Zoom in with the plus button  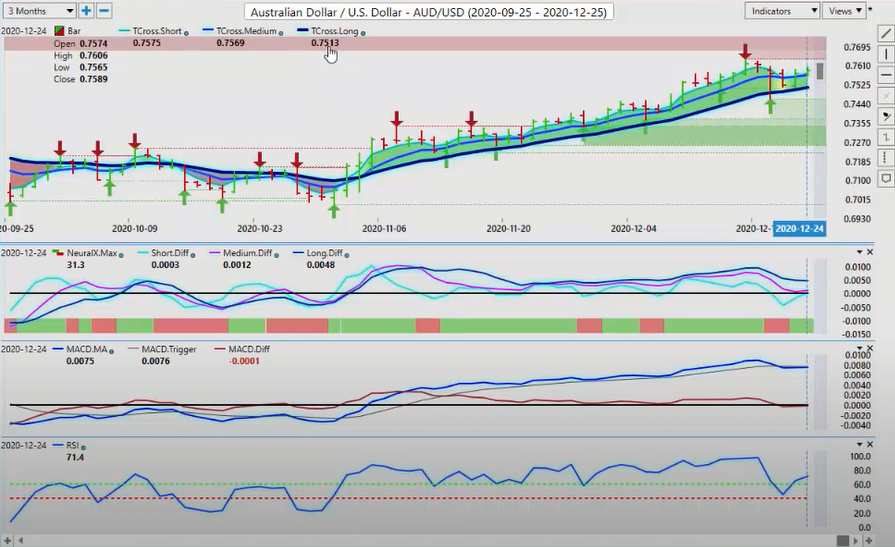86,11
